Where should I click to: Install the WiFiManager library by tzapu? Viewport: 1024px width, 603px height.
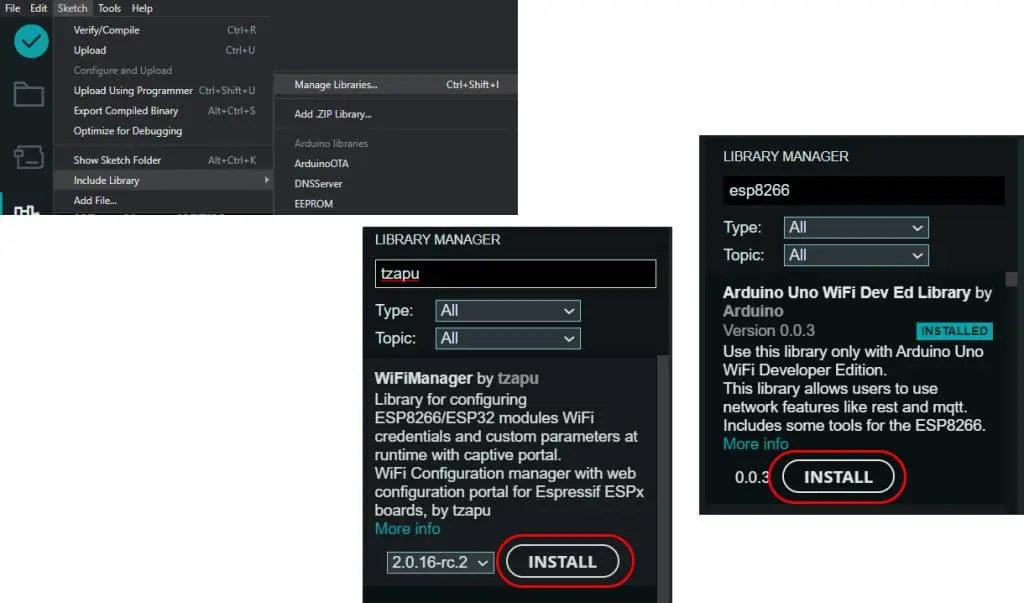(562, 562)
